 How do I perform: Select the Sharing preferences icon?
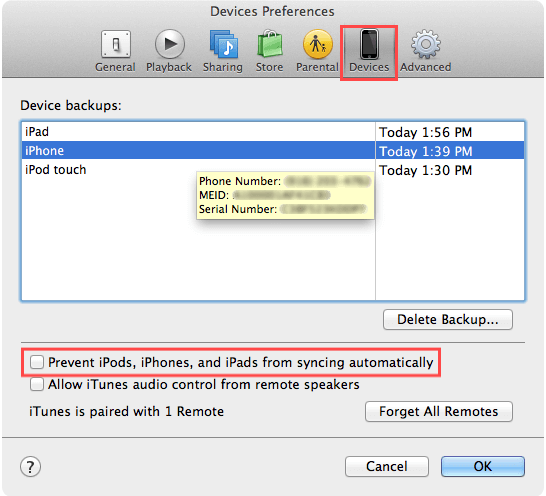coord(224,44)
